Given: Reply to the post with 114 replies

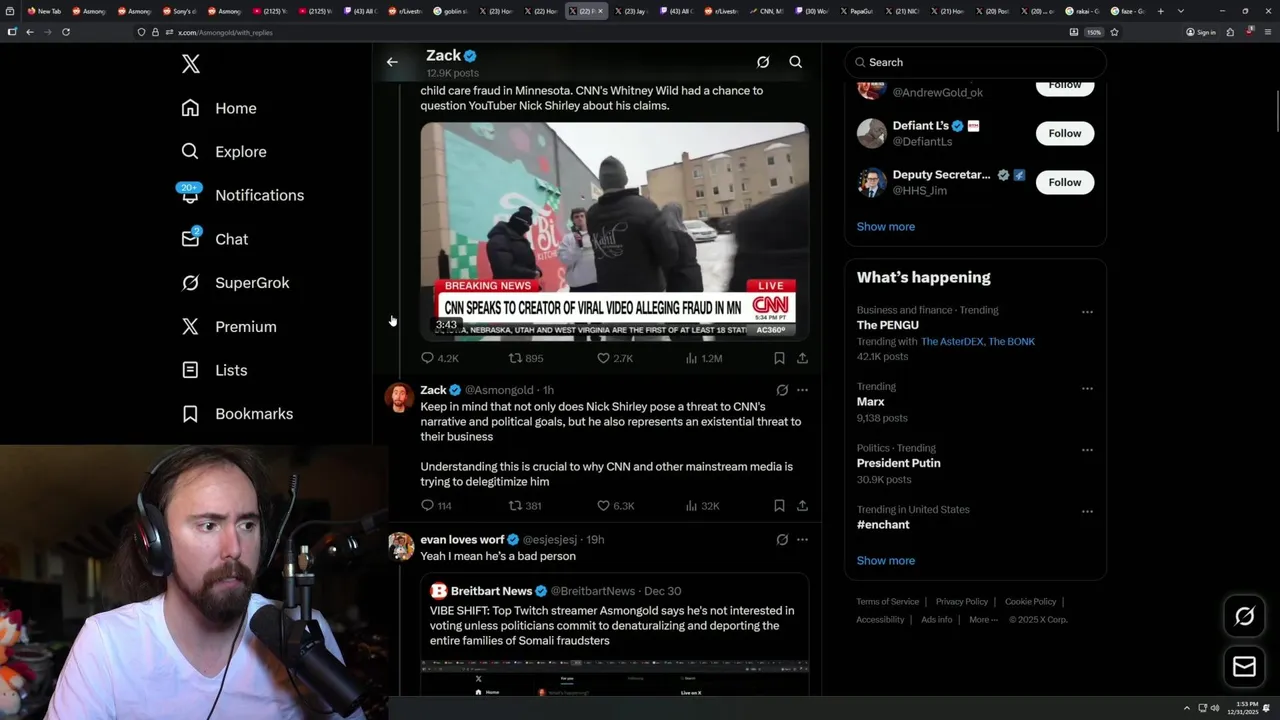Looking at the screenshot, I should (x=436, y=506).
